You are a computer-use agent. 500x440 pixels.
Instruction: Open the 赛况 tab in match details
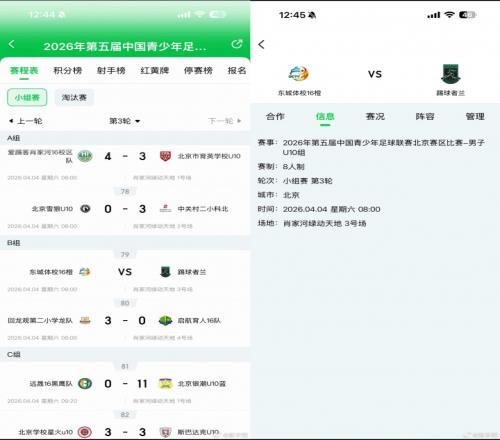coord(375,116)
